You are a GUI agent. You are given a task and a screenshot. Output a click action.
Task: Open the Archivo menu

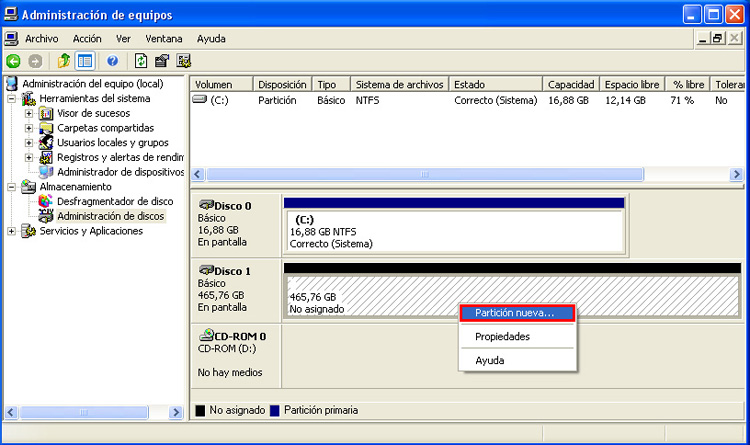point(42,39)
